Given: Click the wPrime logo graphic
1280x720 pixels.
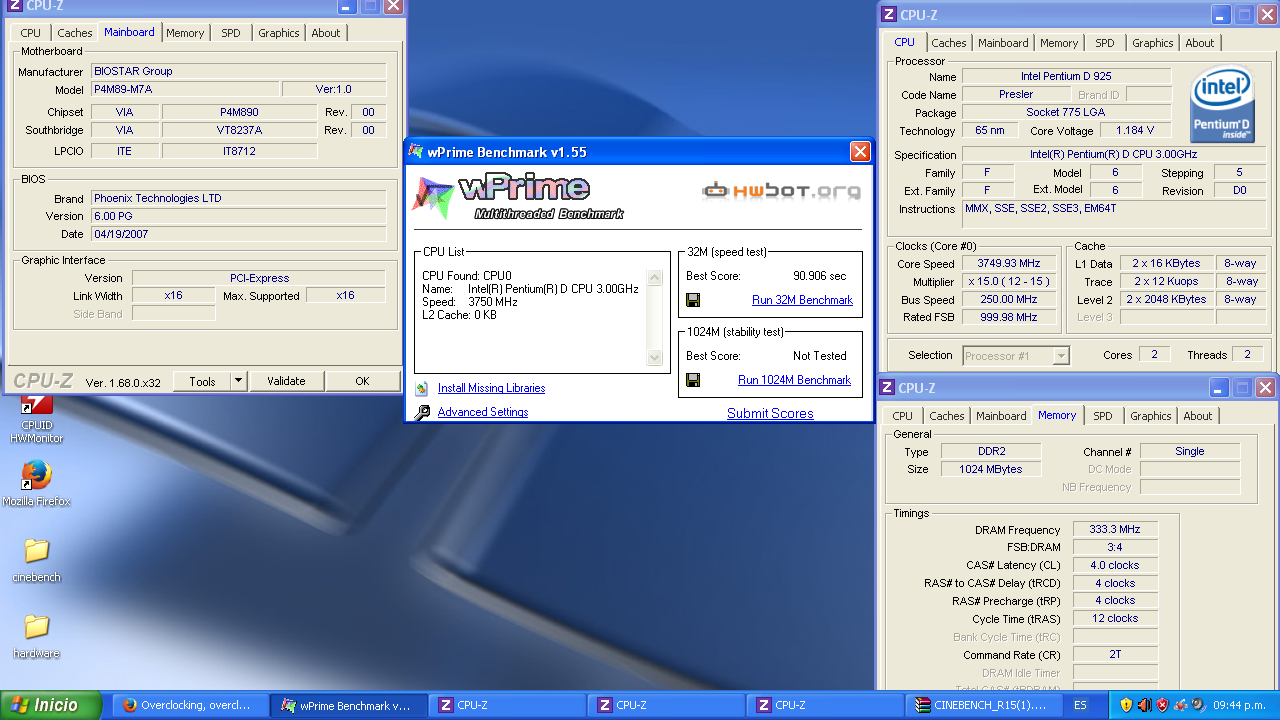Looking at the screenshot, I should [x=518, y=197].
